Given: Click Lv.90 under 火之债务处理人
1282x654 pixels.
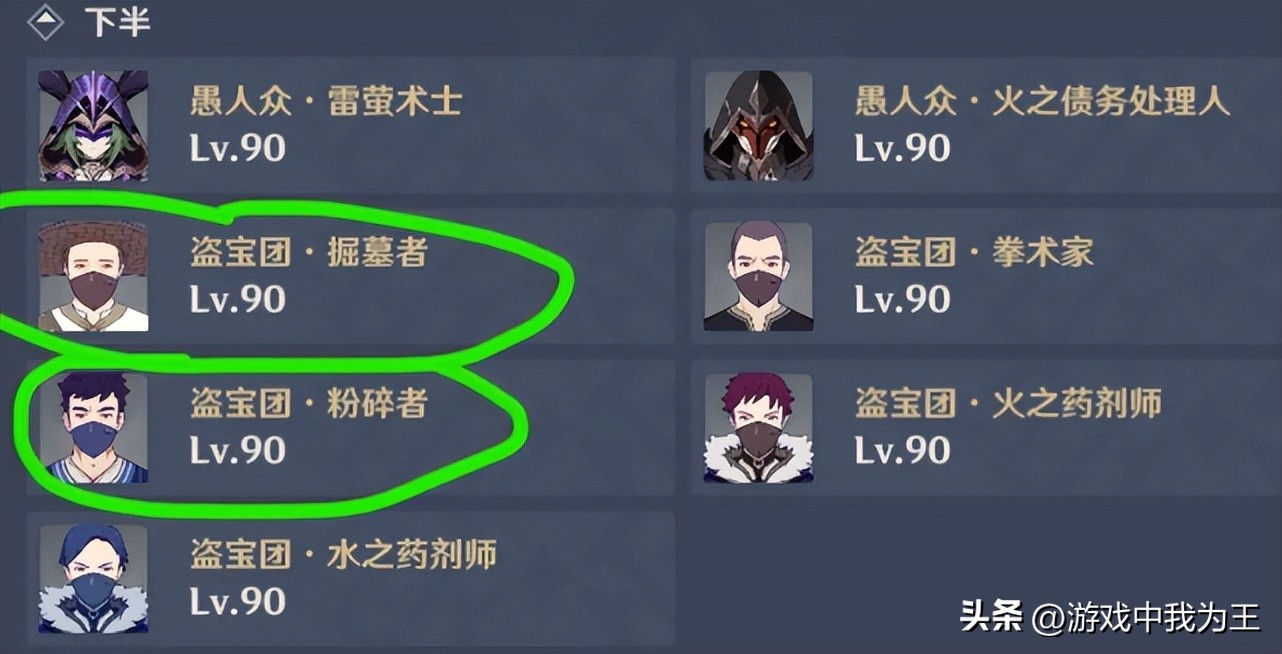Looking at the screenshot, I should point(903,148).
